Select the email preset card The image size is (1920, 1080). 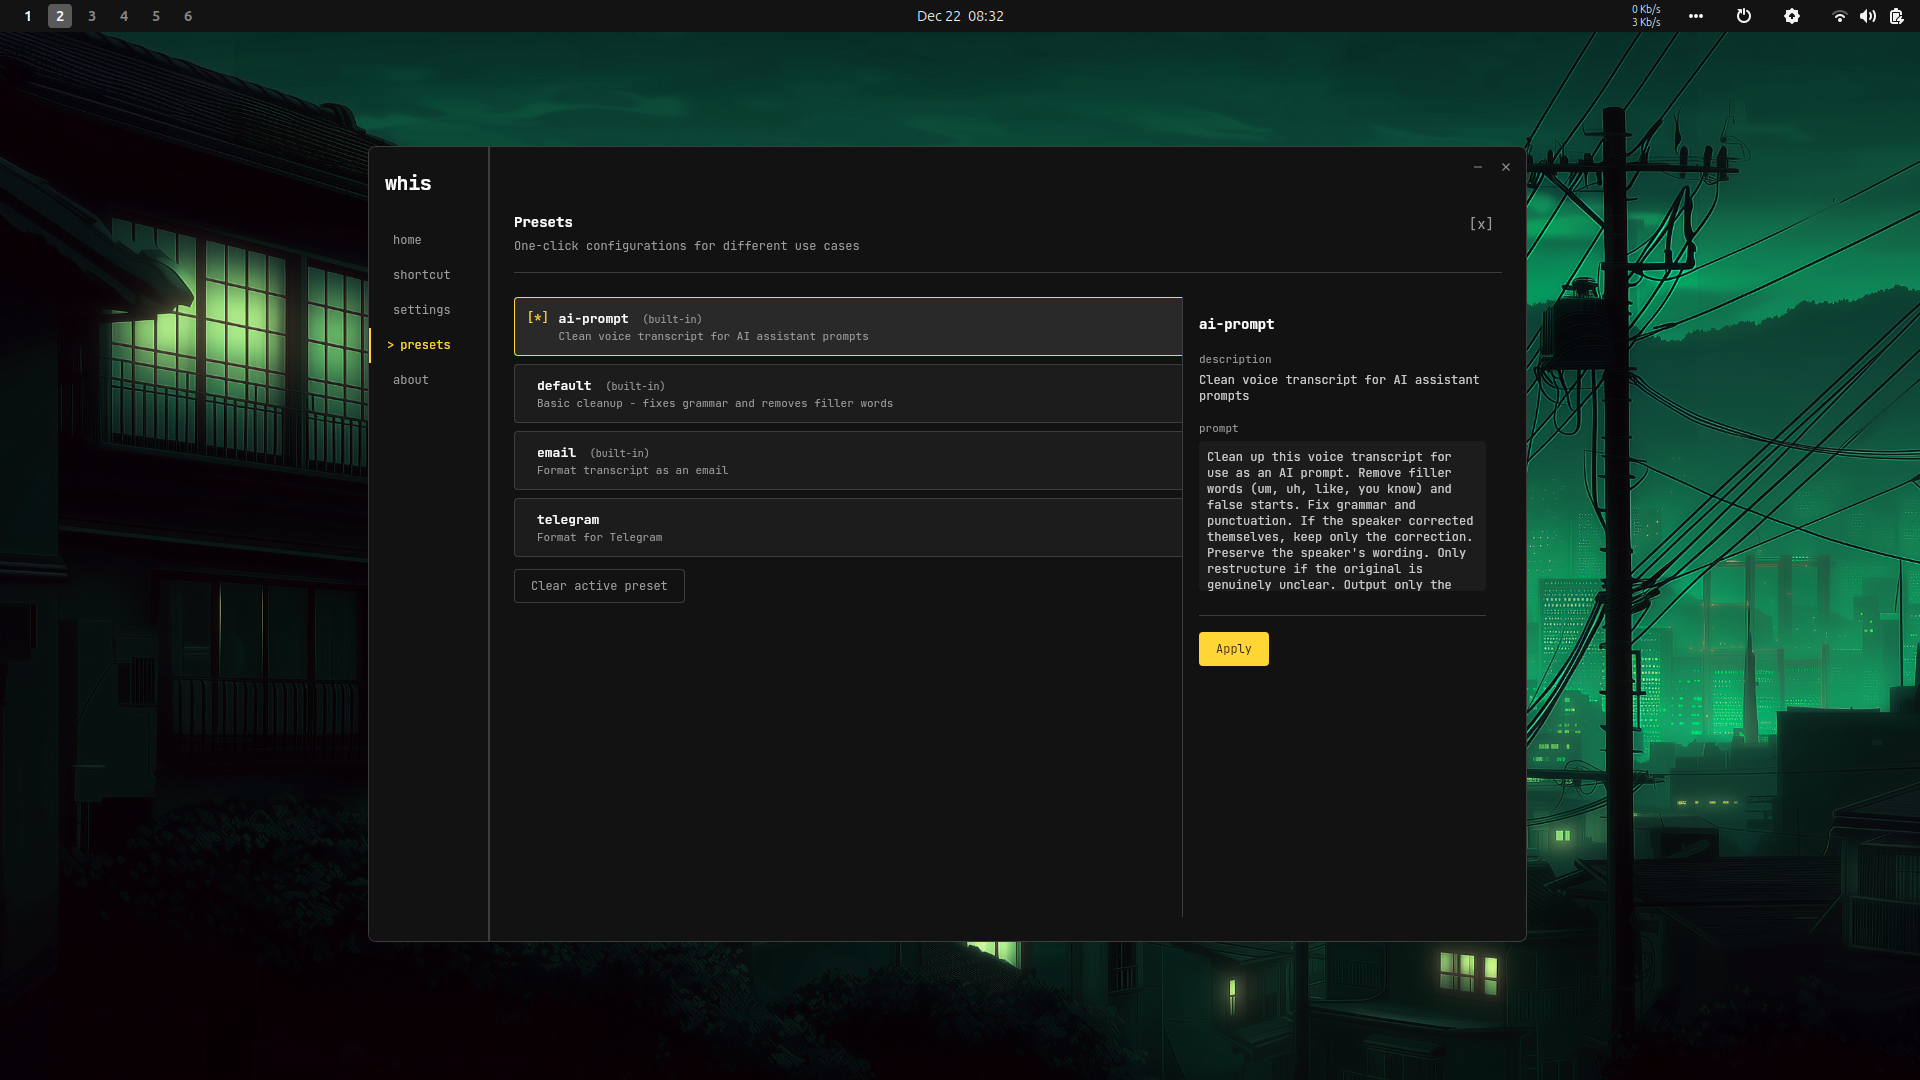pos(848,460)
